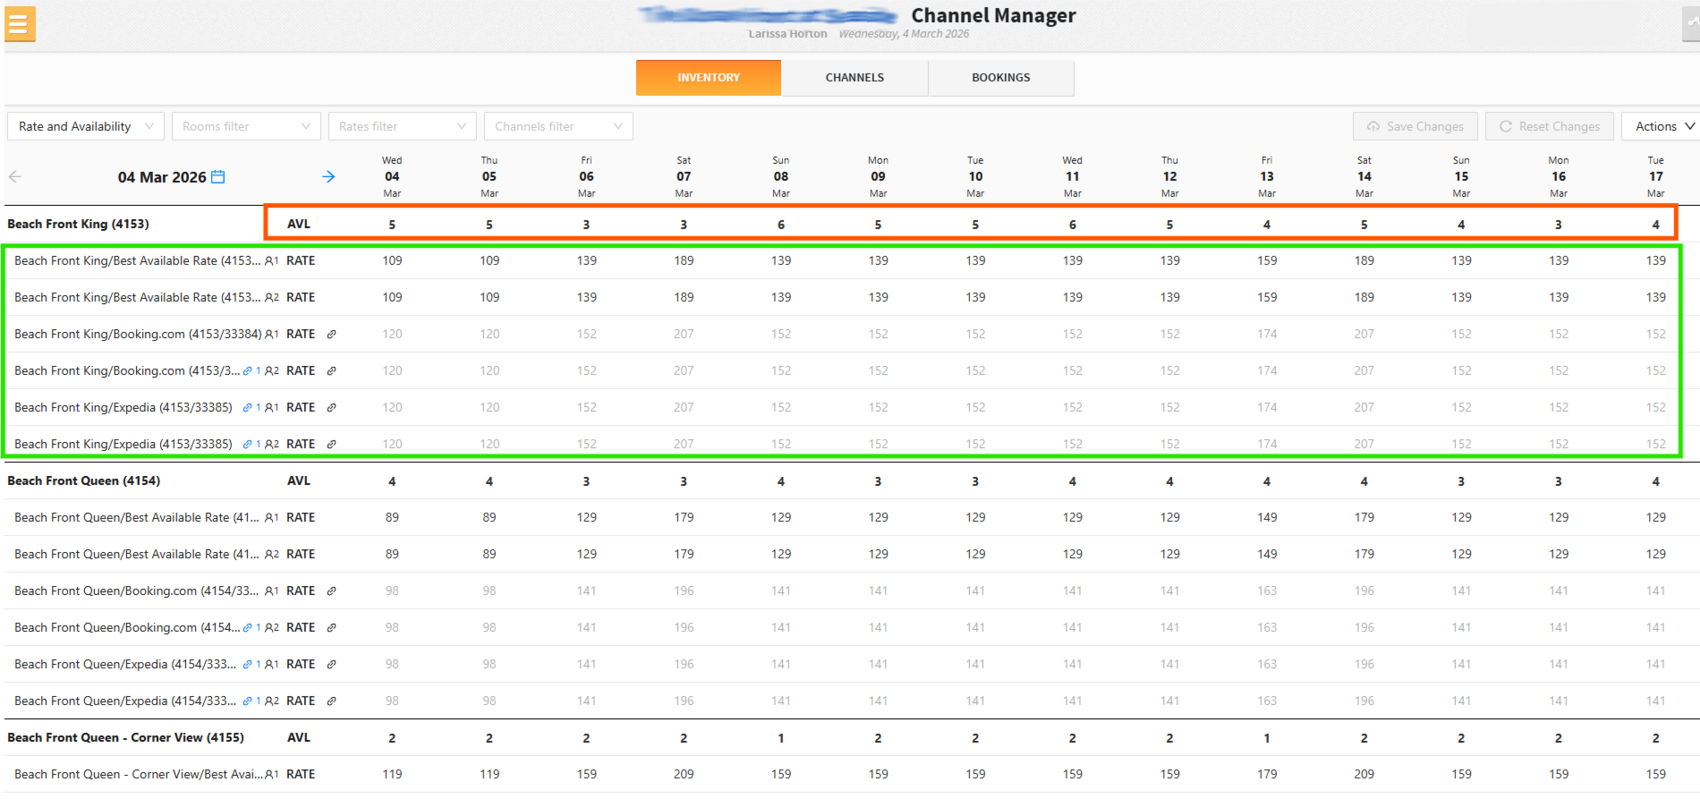Expand the Rates filter dropdown
Screen dimensions: 1700x799
402,126
